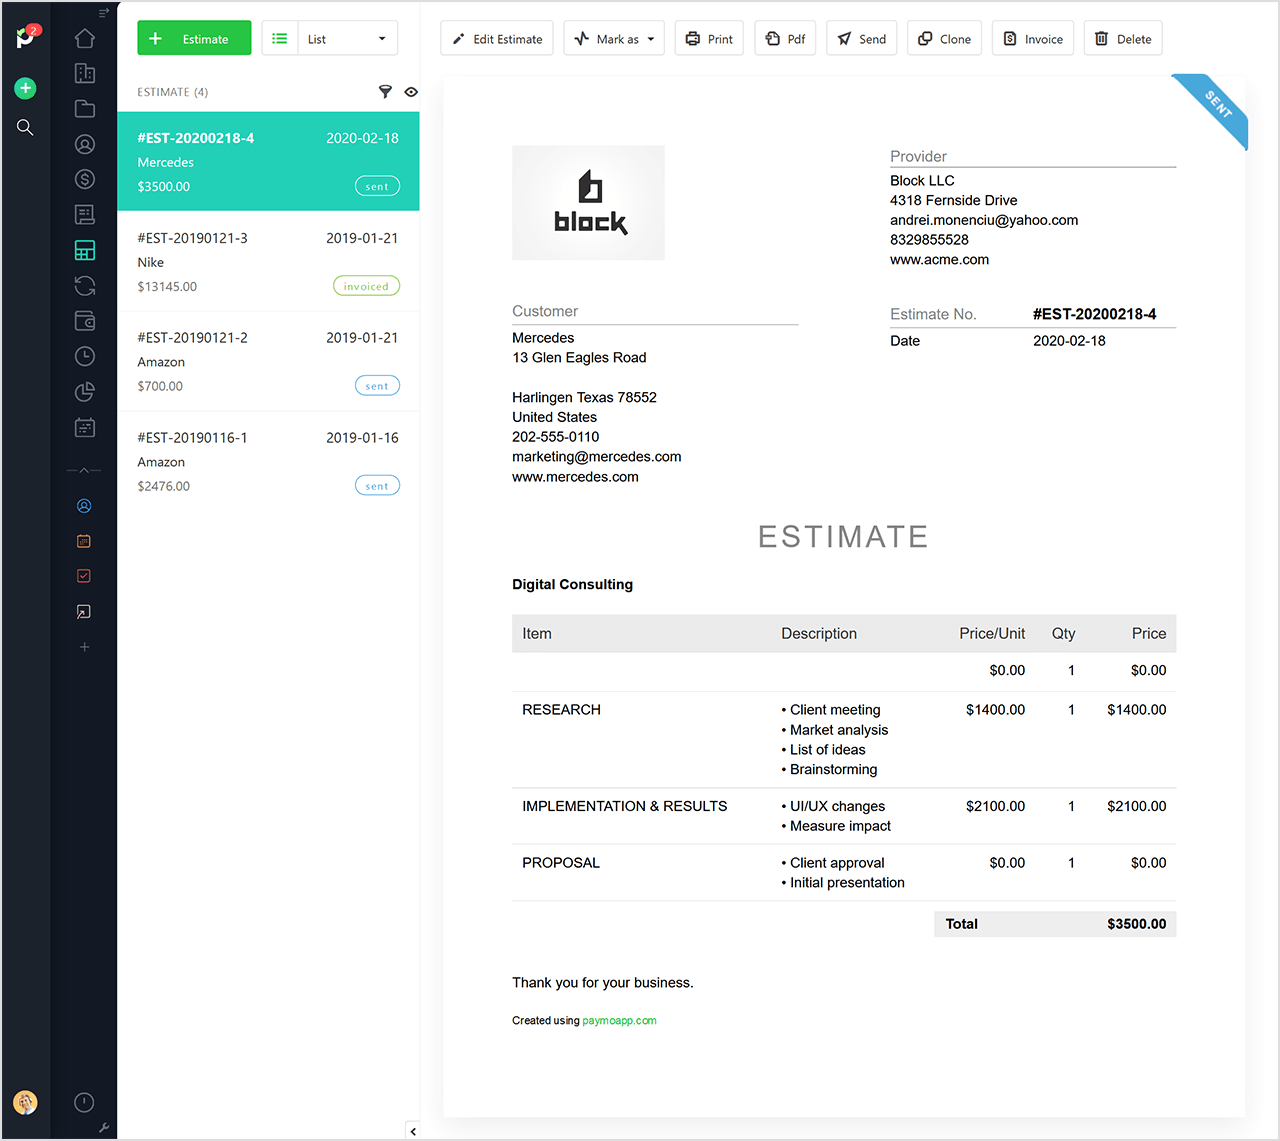1280x1141 pixels.
Task: Click the Edit Estimate button
Action: pyautogui.click(x=497, y=39)
